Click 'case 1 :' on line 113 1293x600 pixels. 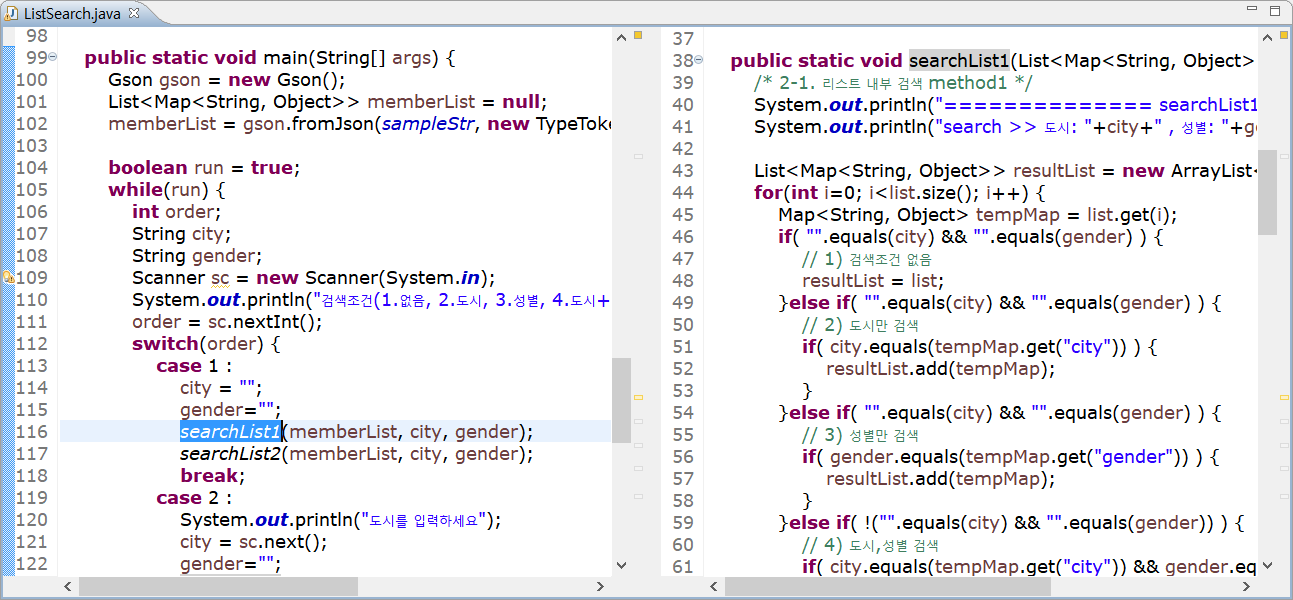point(194,365)
